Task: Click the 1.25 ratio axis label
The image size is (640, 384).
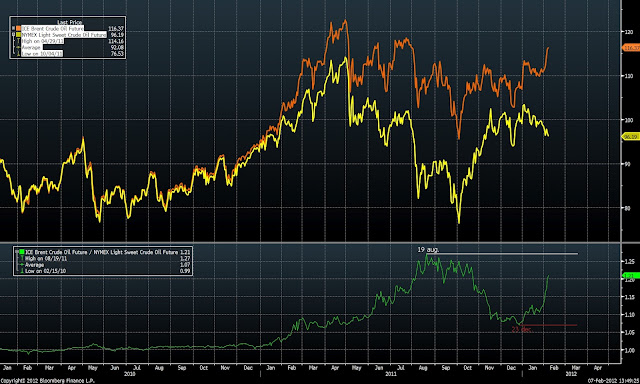Action: coord(629,261)
